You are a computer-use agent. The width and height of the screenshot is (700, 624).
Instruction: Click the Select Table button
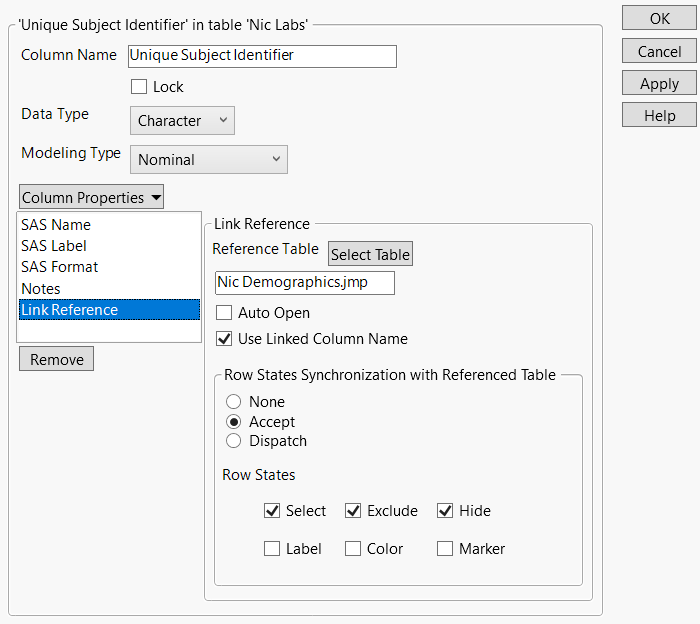(x=370, y=254)
